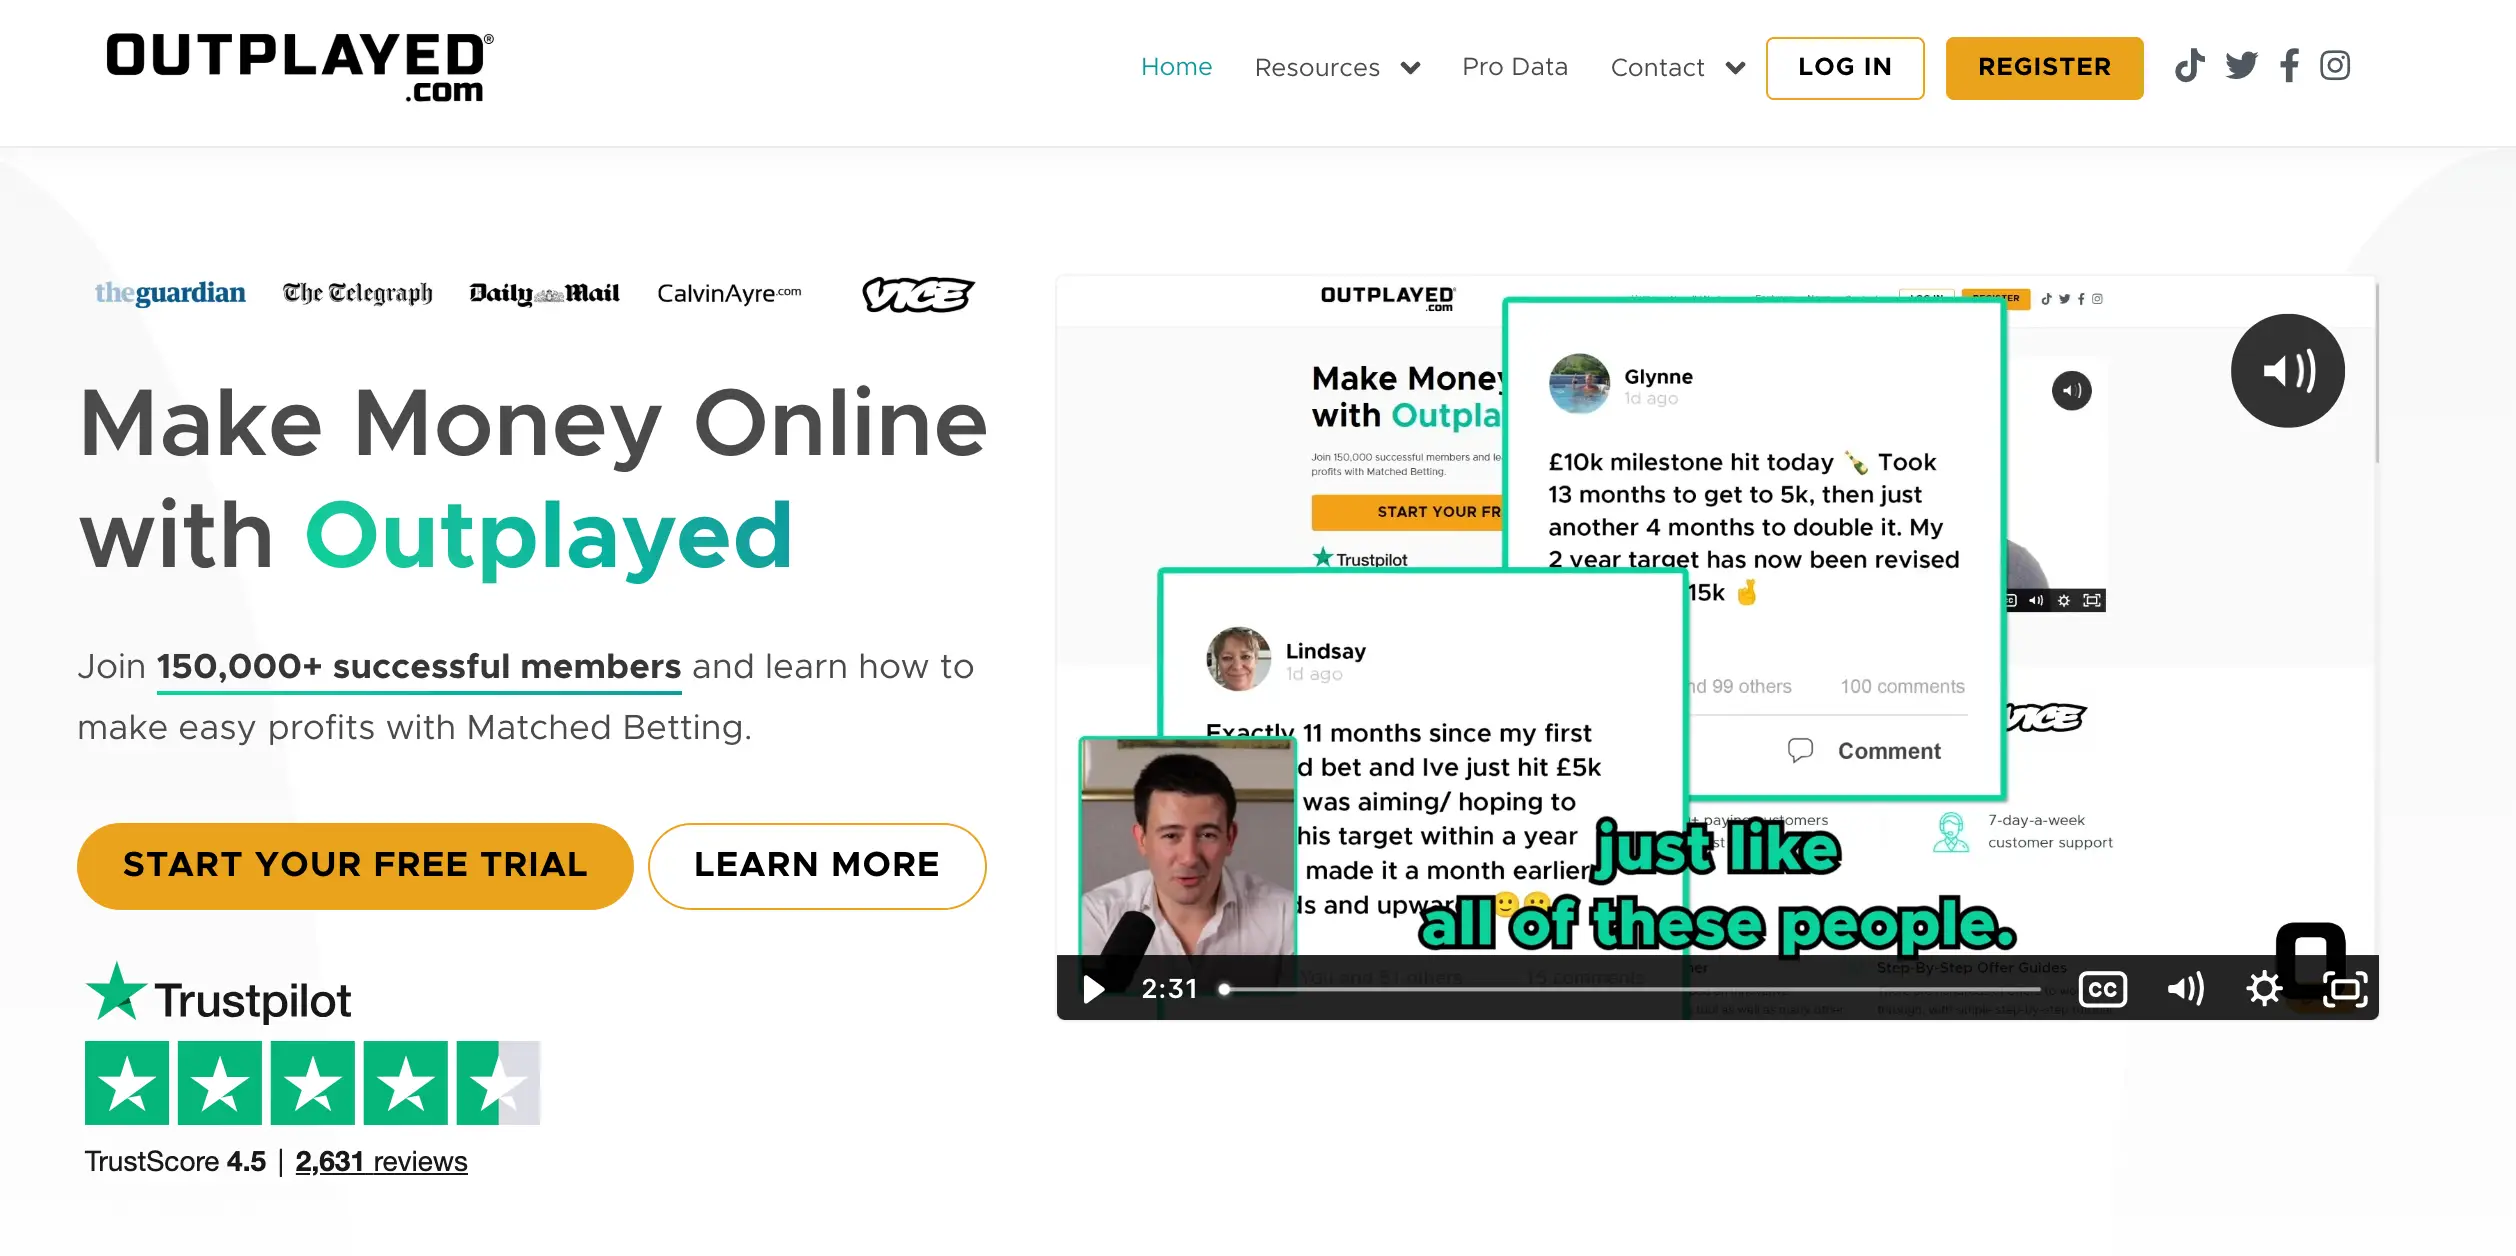The width and height of the screenshot is (2516, 1256).
Task: Click START YOUR FREE TRIAL button
Action: [355, 865]
